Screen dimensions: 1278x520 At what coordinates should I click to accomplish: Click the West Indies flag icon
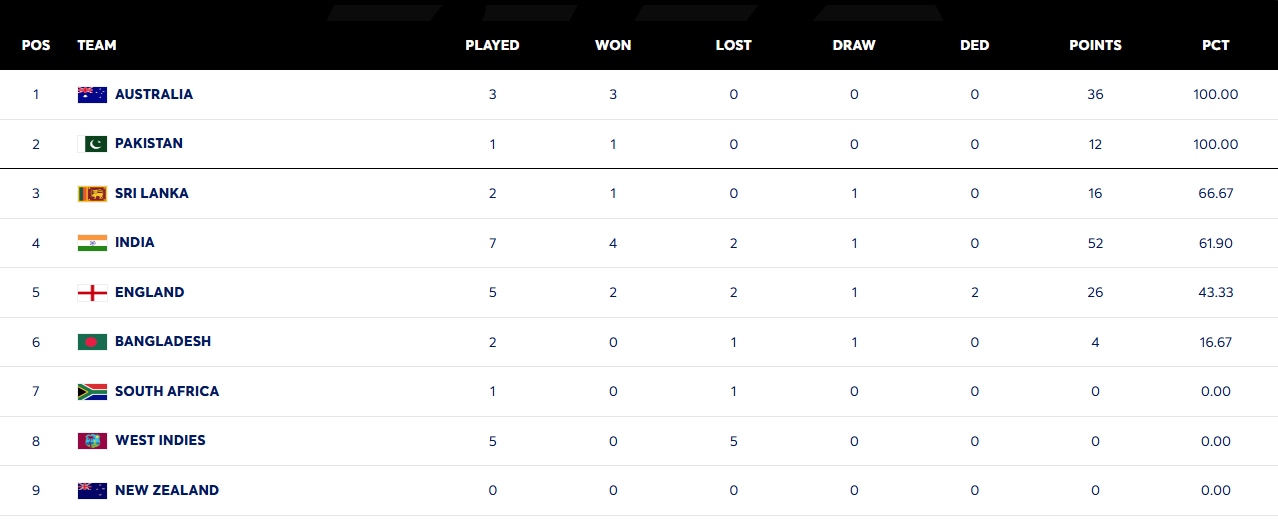click(92, 441)
